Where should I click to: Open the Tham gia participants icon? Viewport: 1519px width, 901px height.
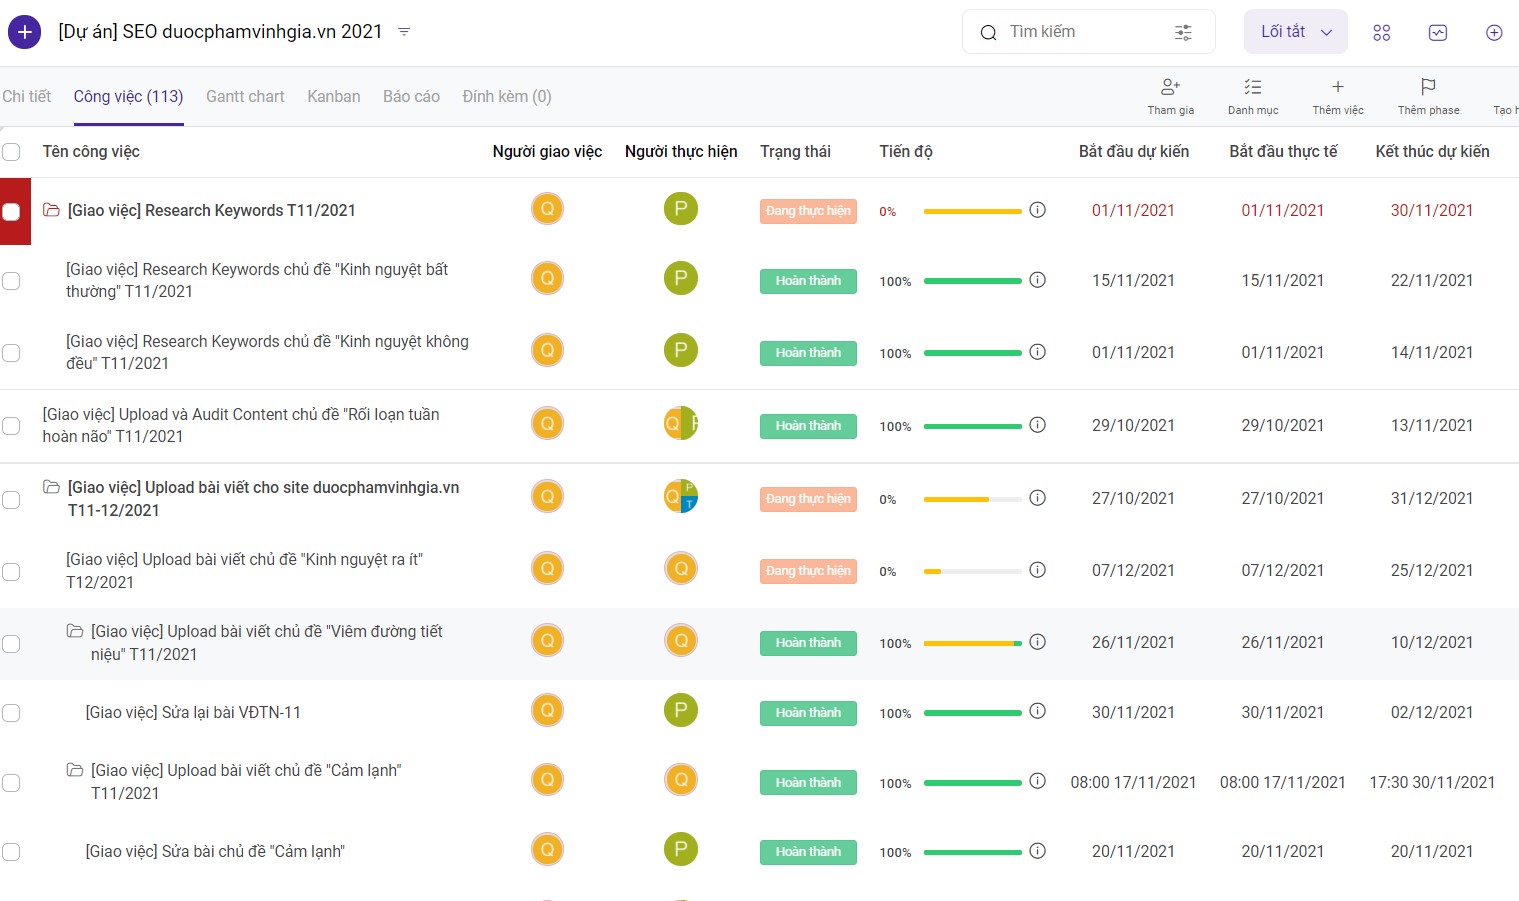click(1170, 87)
